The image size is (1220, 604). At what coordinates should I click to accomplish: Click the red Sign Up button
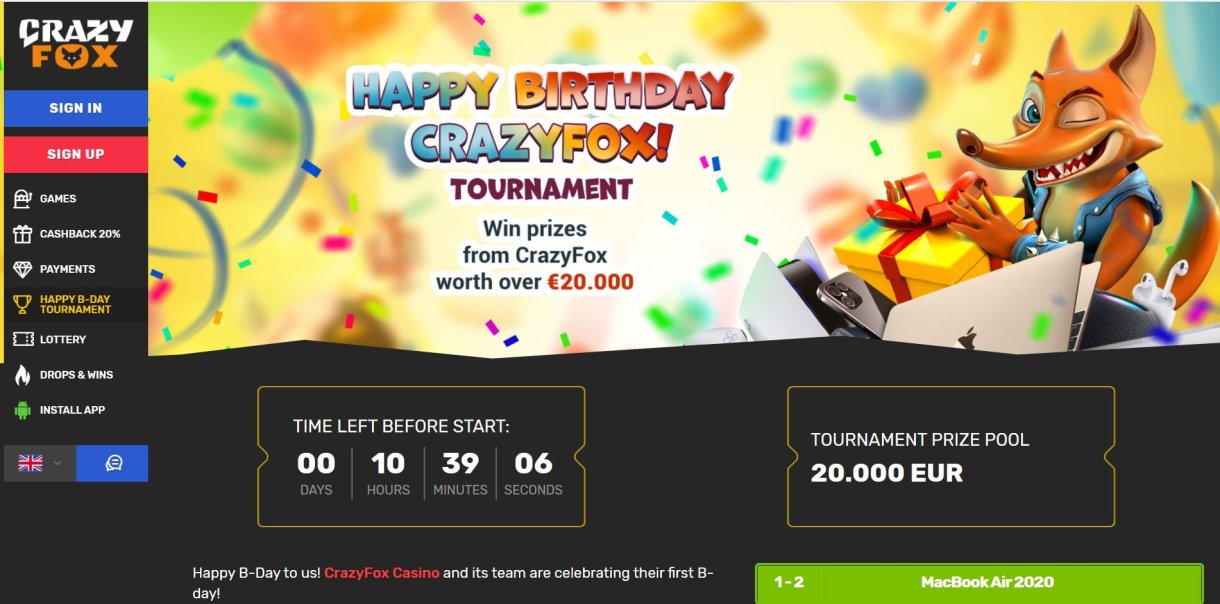tap(76, 154)
